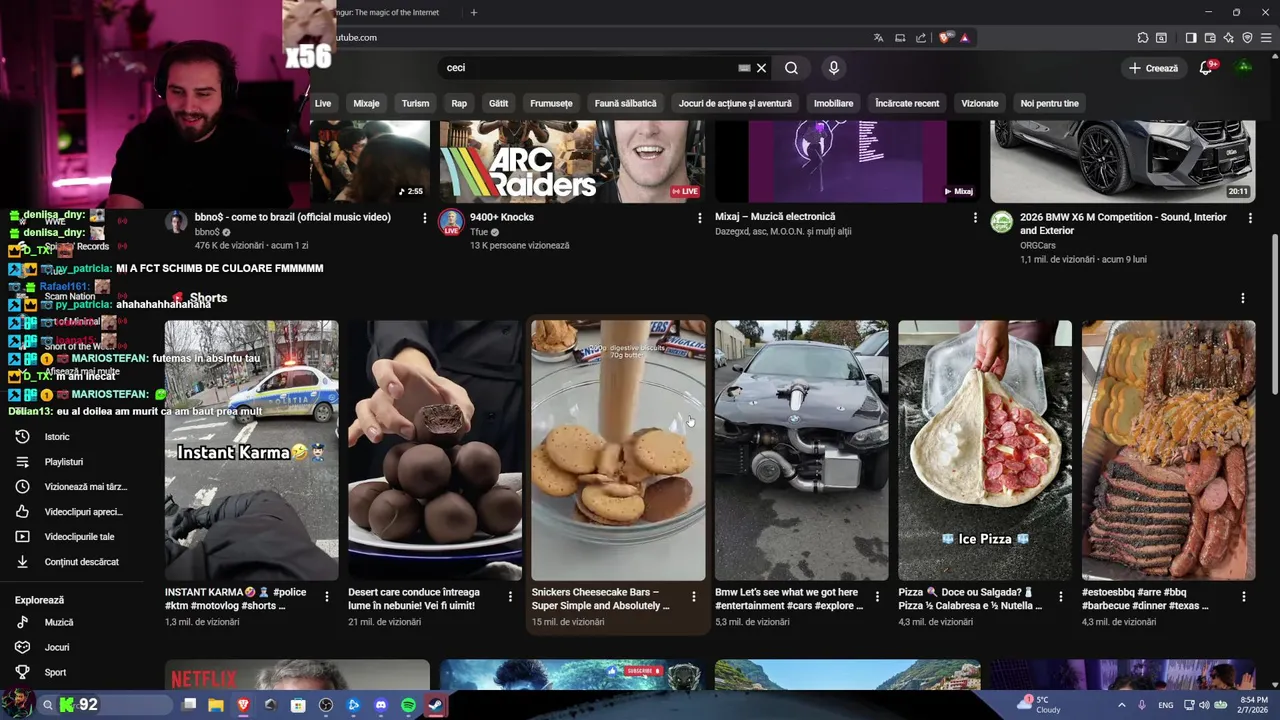Toggle the browser sidebar panel icon
Screen dimensions: 1280x720
pyautogui.click(x=1190, y=38)
